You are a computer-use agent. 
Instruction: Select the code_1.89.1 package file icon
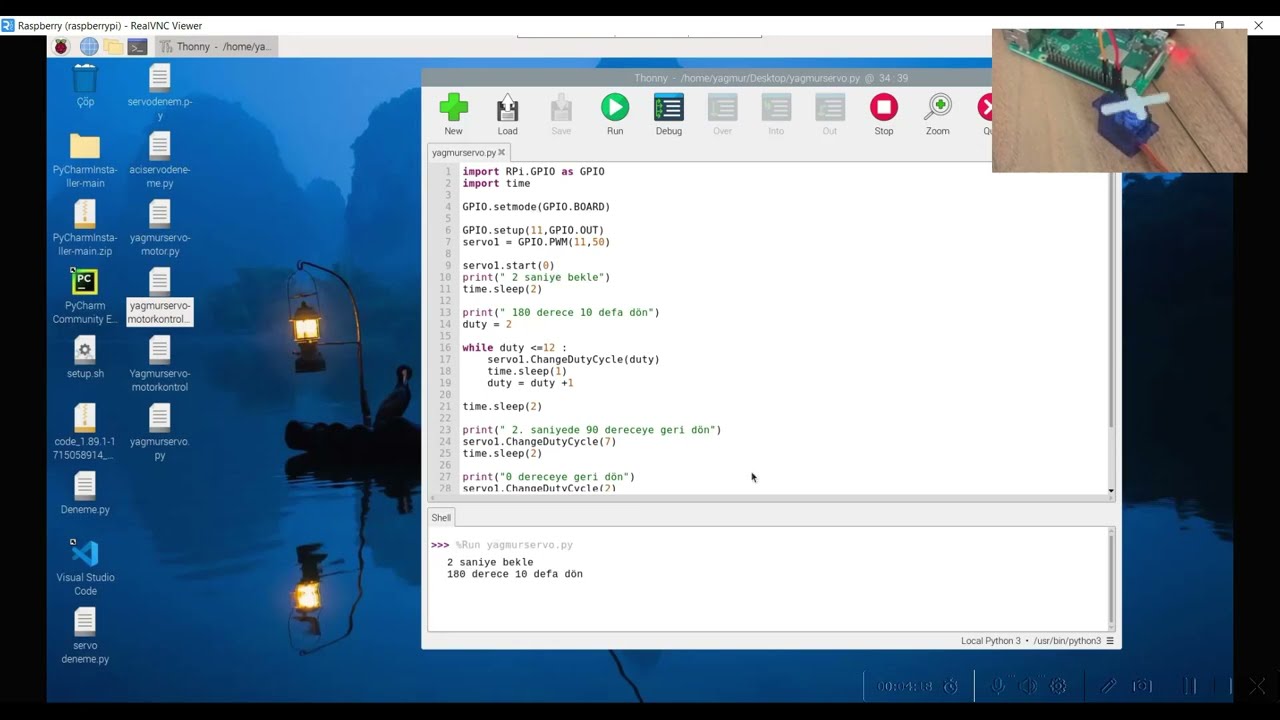(x=85, y=432)
